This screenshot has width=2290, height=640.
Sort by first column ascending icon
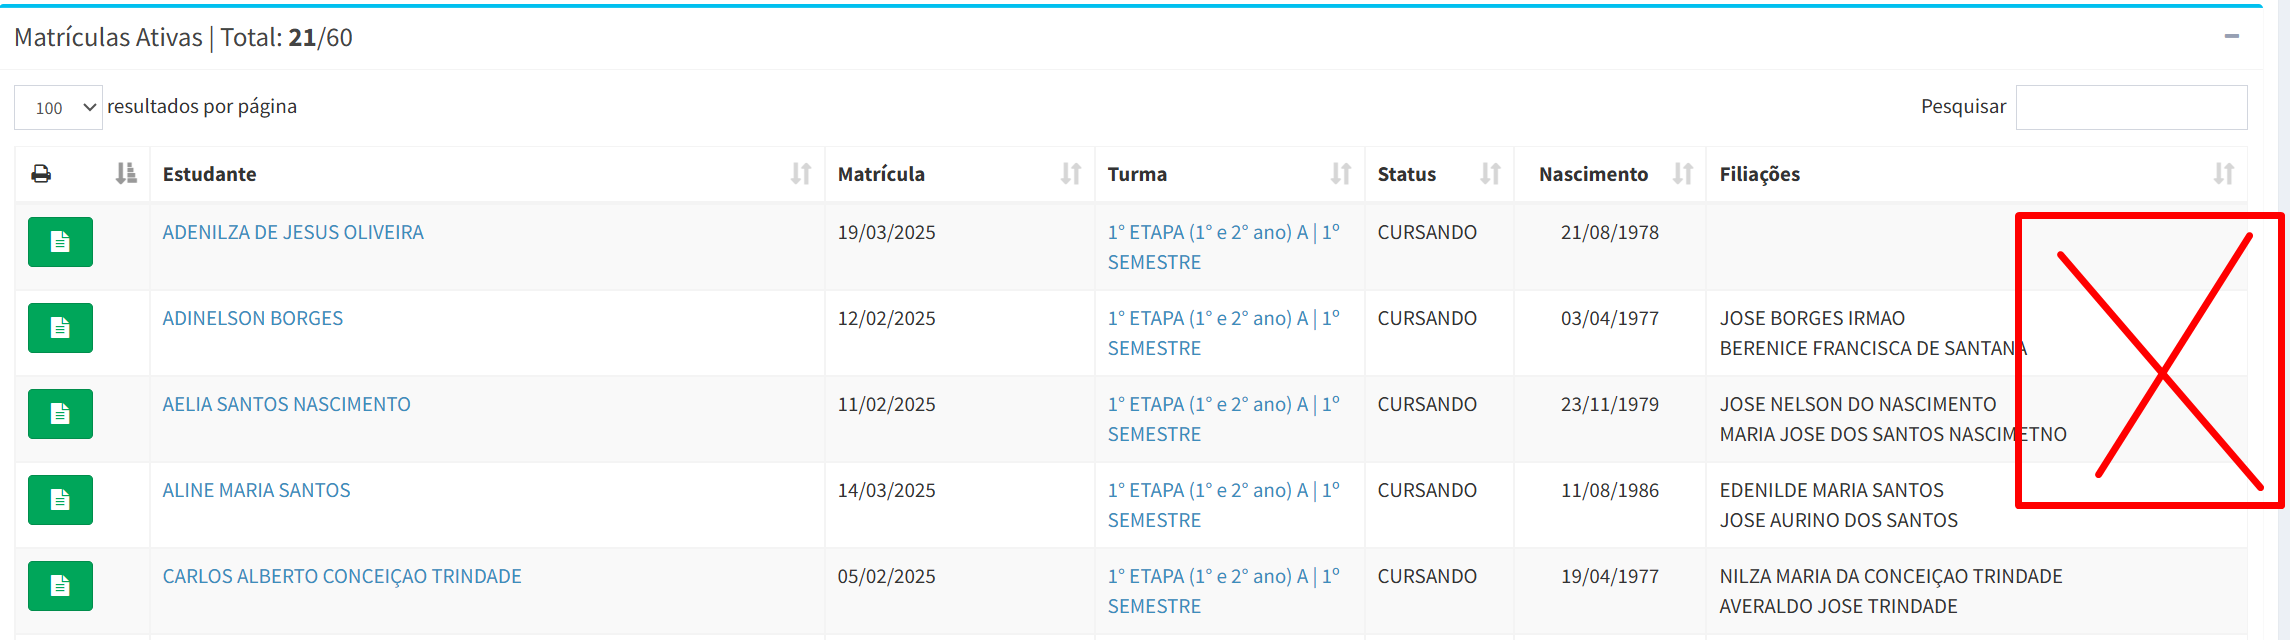[x=126, y=174]
